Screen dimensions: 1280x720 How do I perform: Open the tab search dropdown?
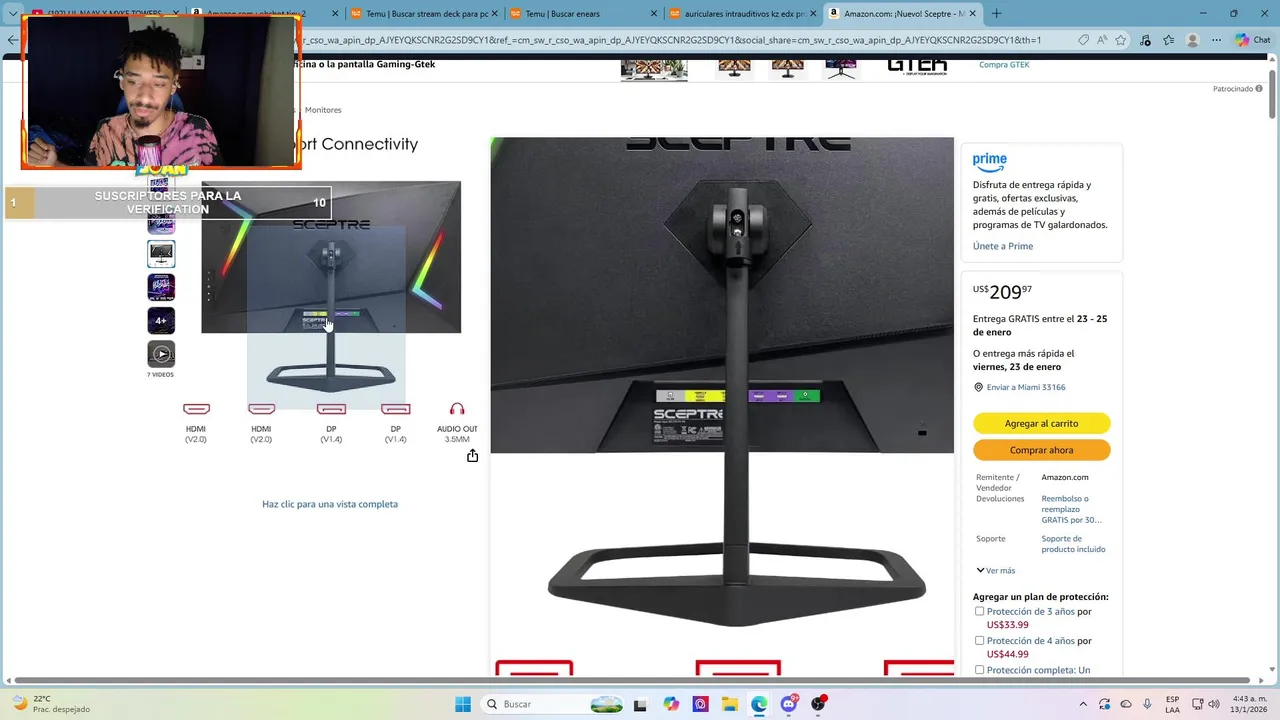point(13,14)
